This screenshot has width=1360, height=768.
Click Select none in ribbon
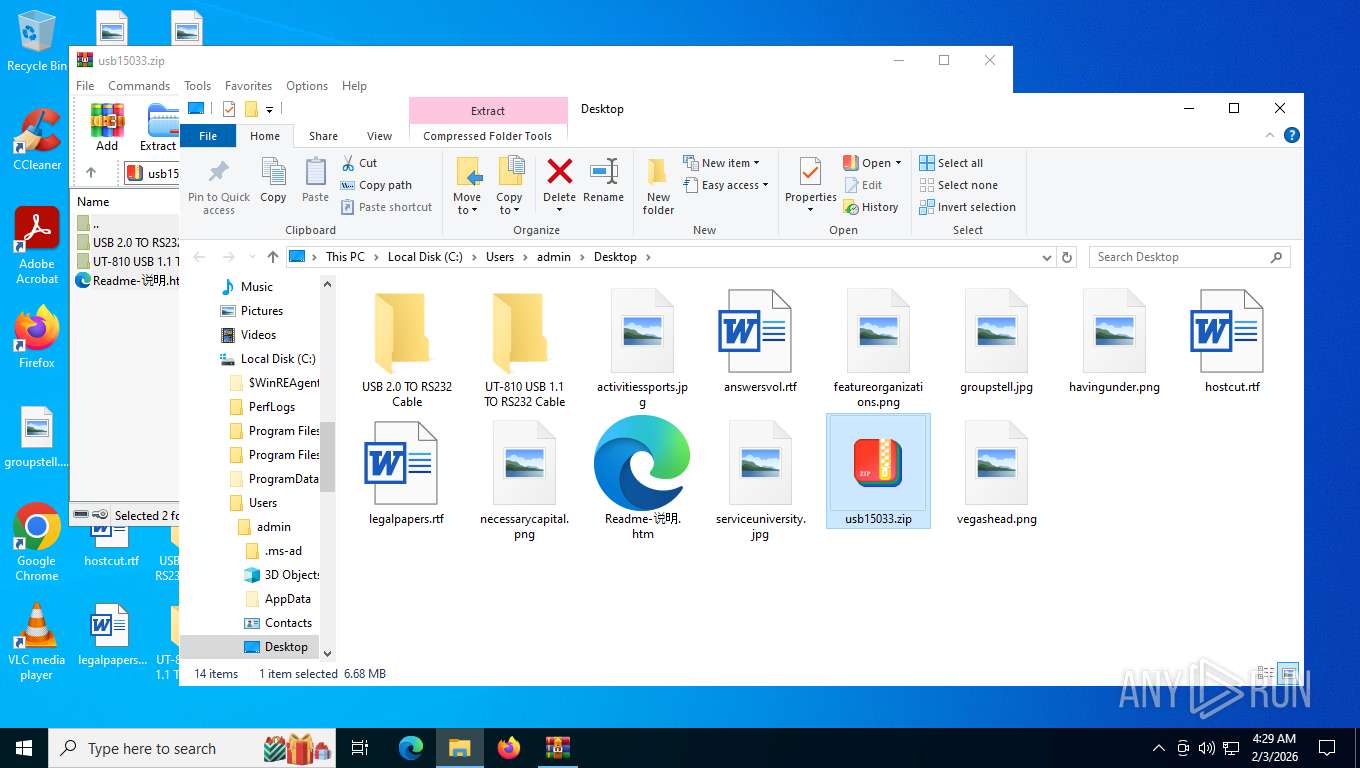tap(958, 185)
